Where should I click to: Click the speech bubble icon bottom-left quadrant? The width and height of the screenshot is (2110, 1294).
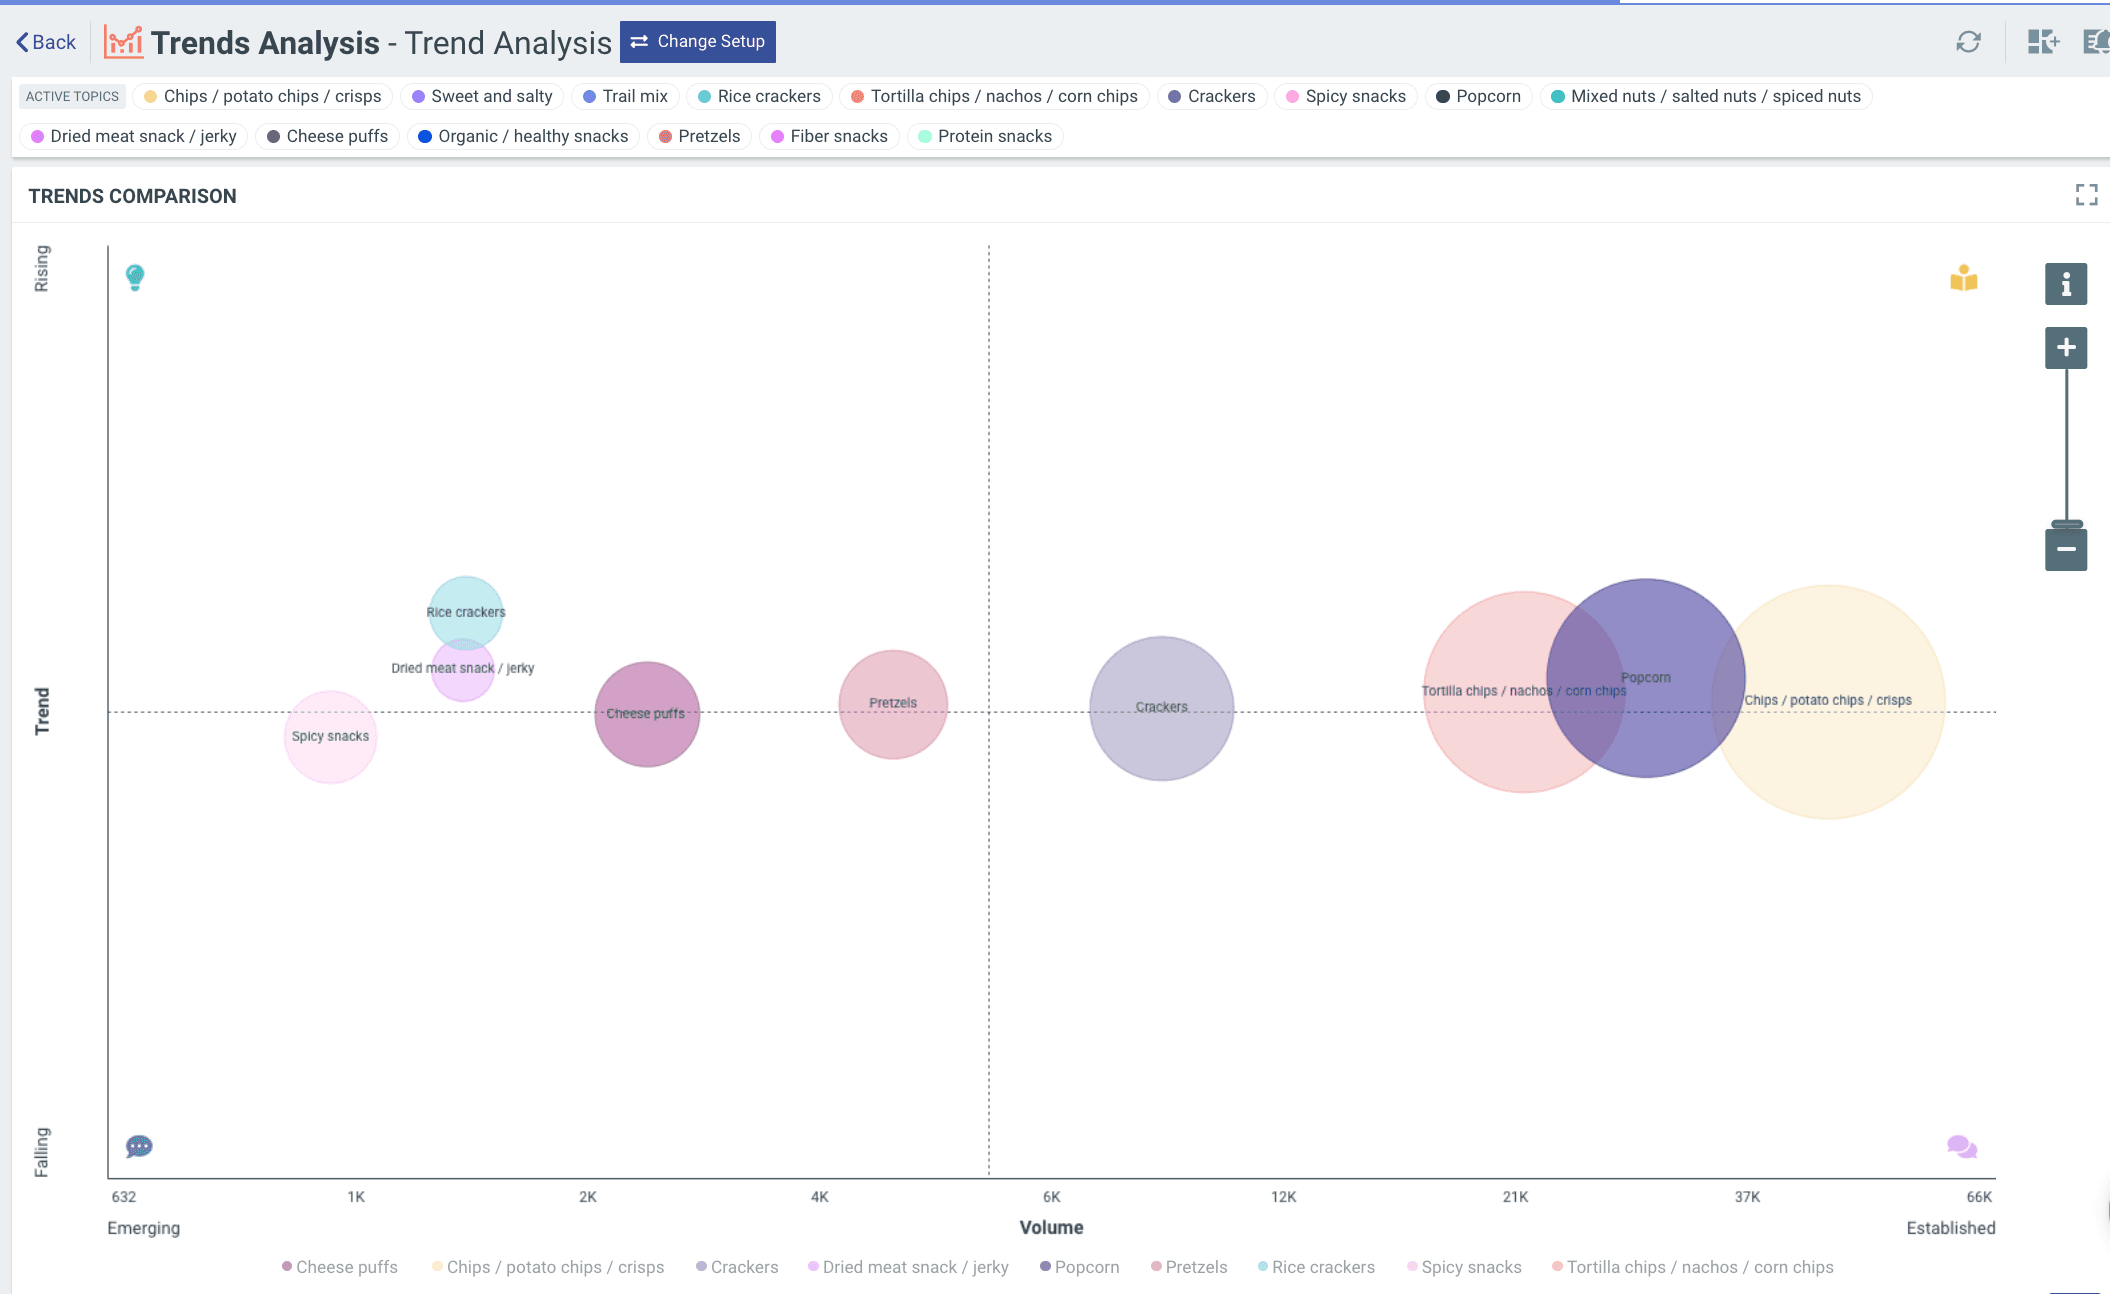(139, 1146)
